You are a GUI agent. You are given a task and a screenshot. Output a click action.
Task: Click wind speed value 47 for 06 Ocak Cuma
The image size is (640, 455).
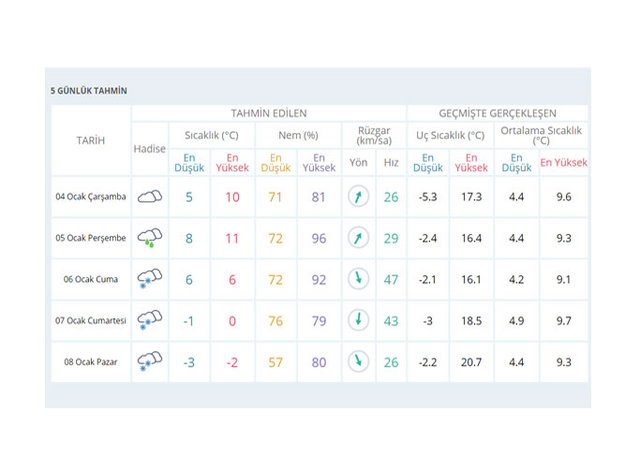[390, 279]
